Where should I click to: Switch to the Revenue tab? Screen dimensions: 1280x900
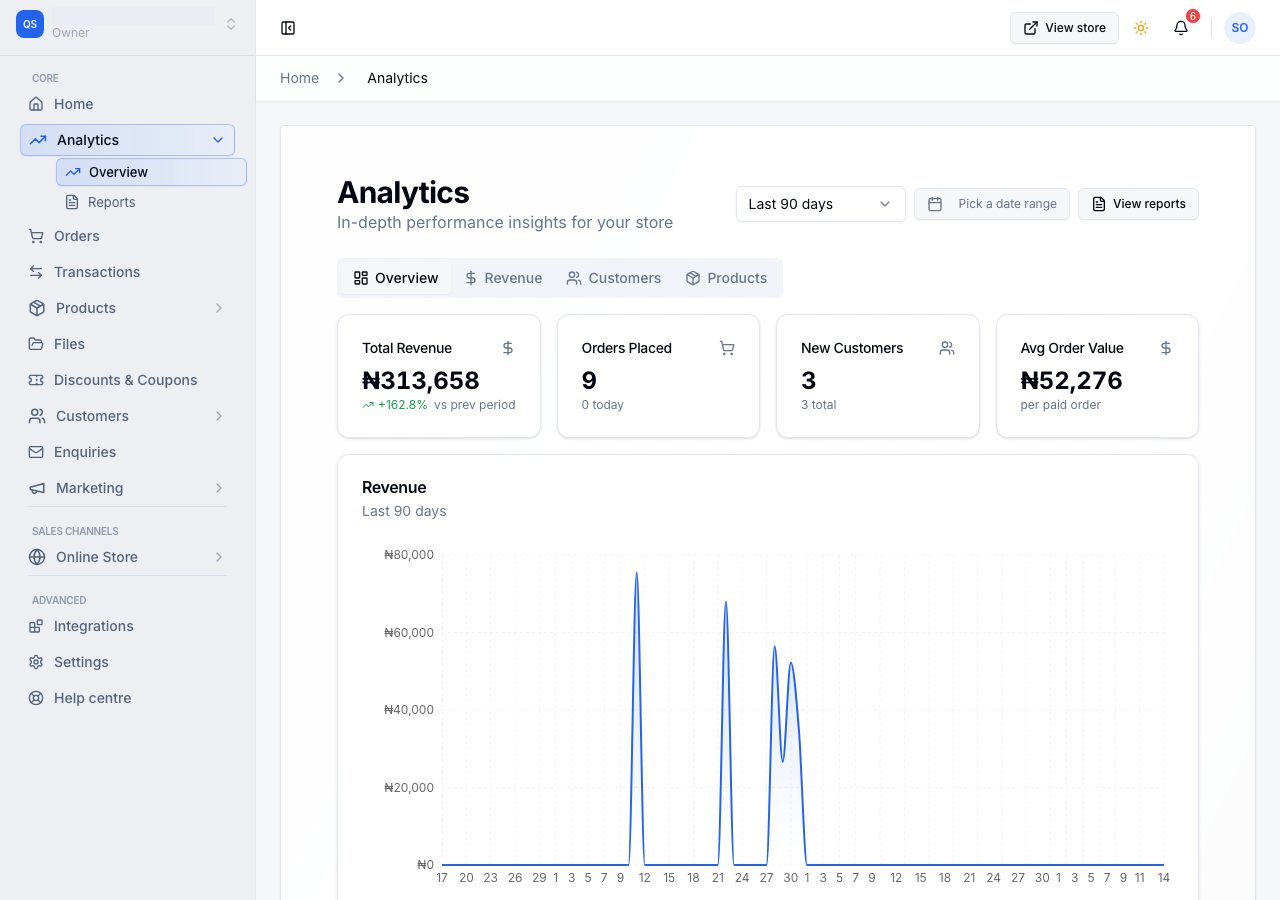pos(503,278)
